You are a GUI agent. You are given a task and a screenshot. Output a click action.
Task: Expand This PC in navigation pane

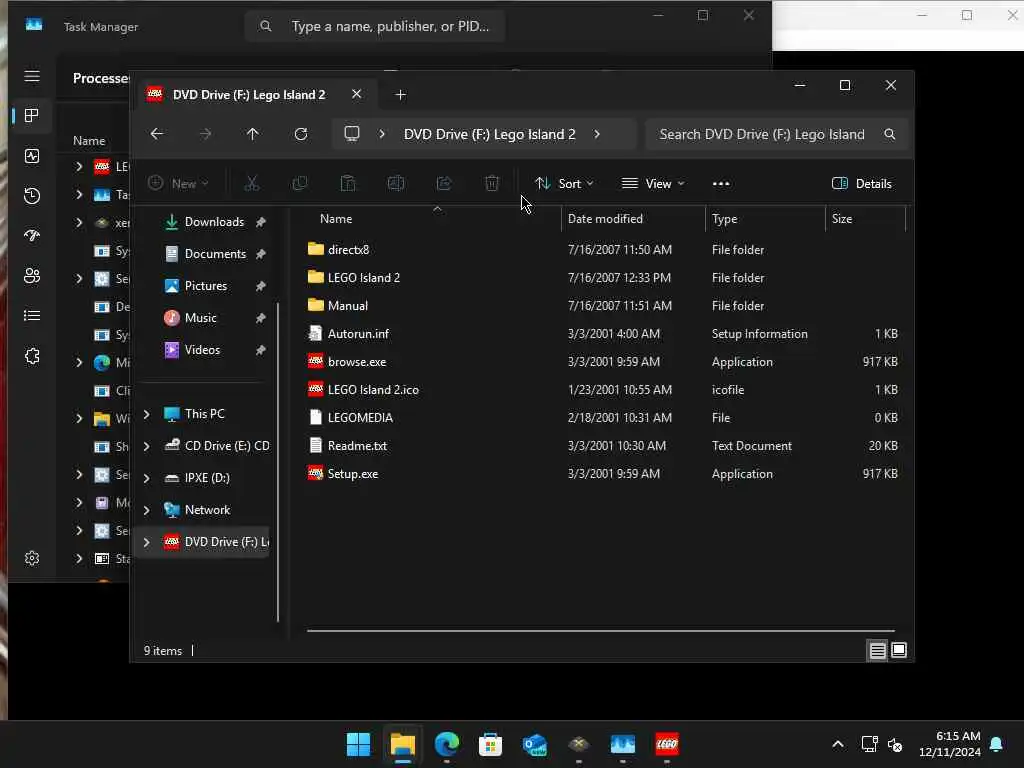click(147, 414)
